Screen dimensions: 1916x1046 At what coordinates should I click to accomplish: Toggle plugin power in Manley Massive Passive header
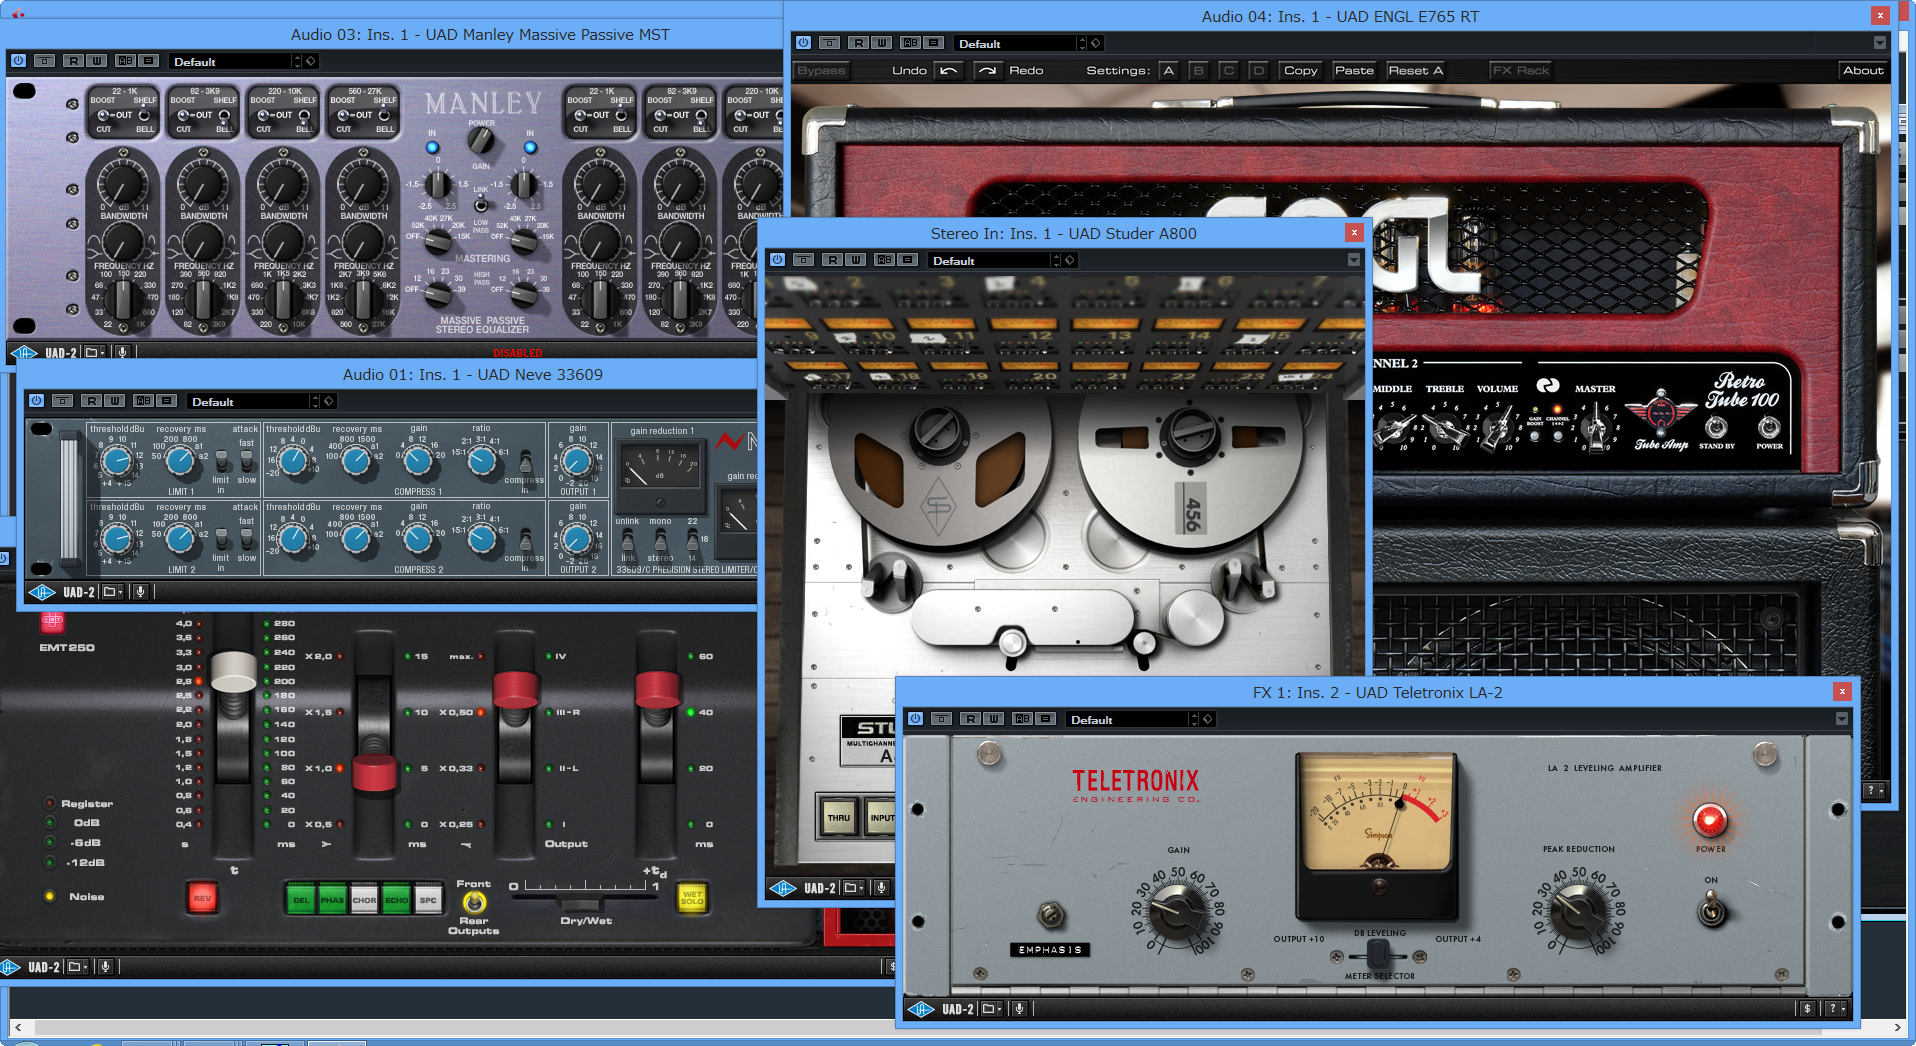tap(18, 61)
